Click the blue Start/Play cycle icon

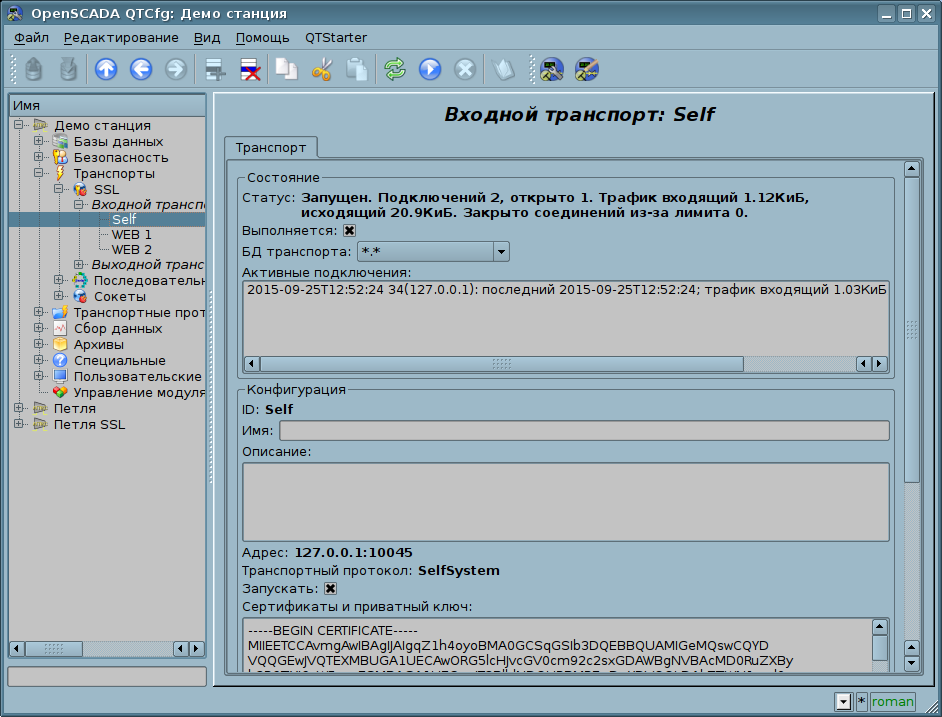pos(430,69)
